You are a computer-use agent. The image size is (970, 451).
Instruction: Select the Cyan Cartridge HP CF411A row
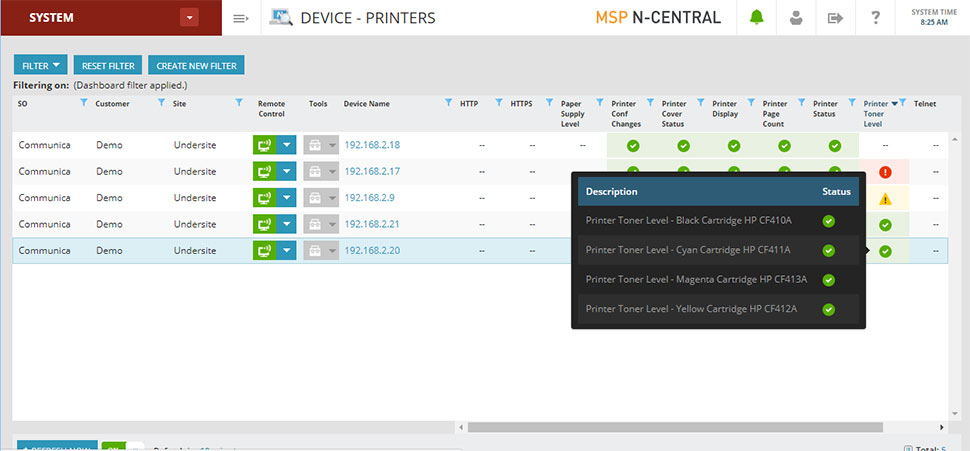[x=718, y=250]
